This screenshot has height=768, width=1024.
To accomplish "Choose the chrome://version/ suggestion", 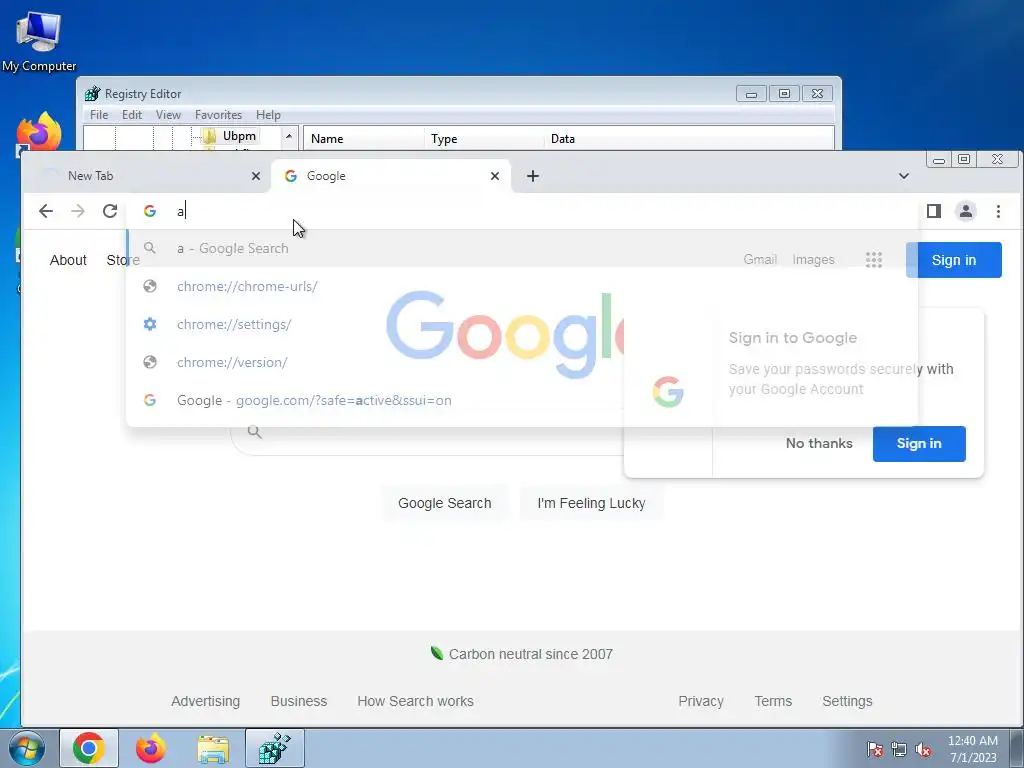I will click(522, 362).
